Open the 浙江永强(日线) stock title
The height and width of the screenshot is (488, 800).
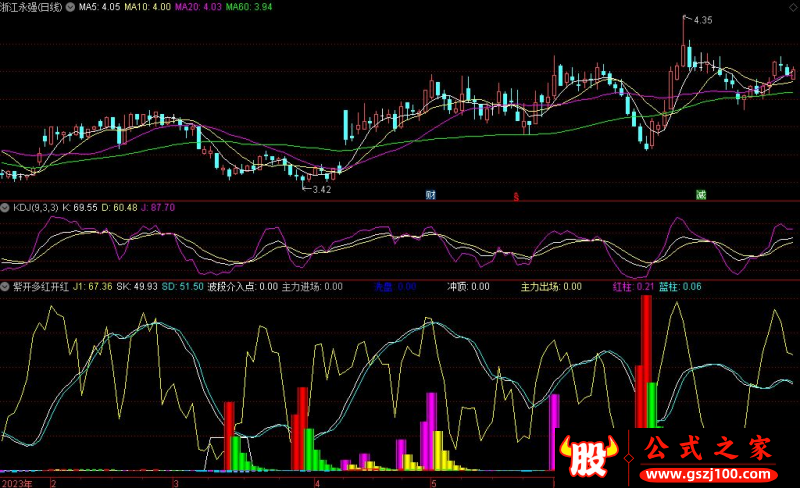tap(38, 7)
